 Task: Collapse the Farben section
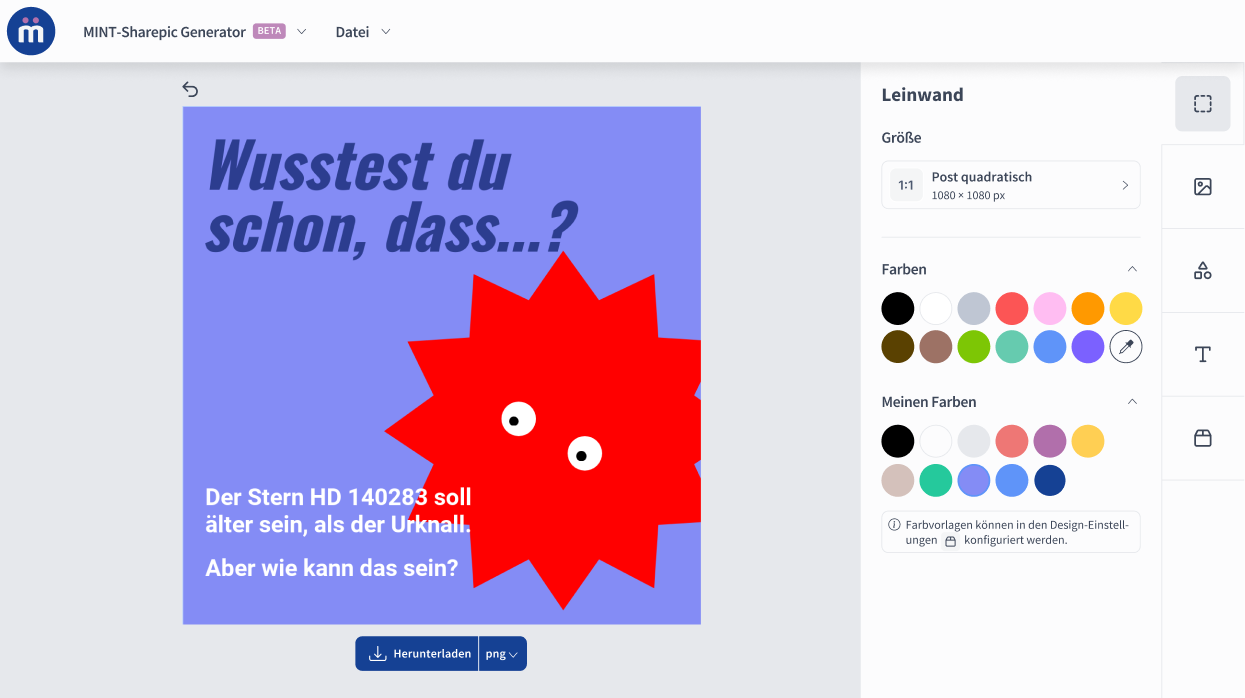tap(1132, 269)
